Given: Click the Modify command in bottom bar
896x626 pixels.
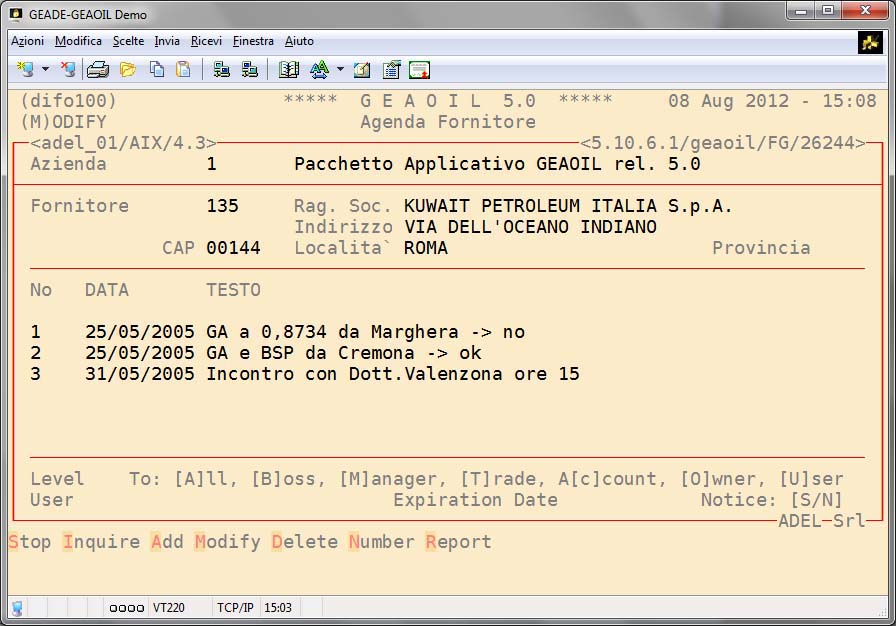Looking at the screenshot, I should [x=227, y=542].
